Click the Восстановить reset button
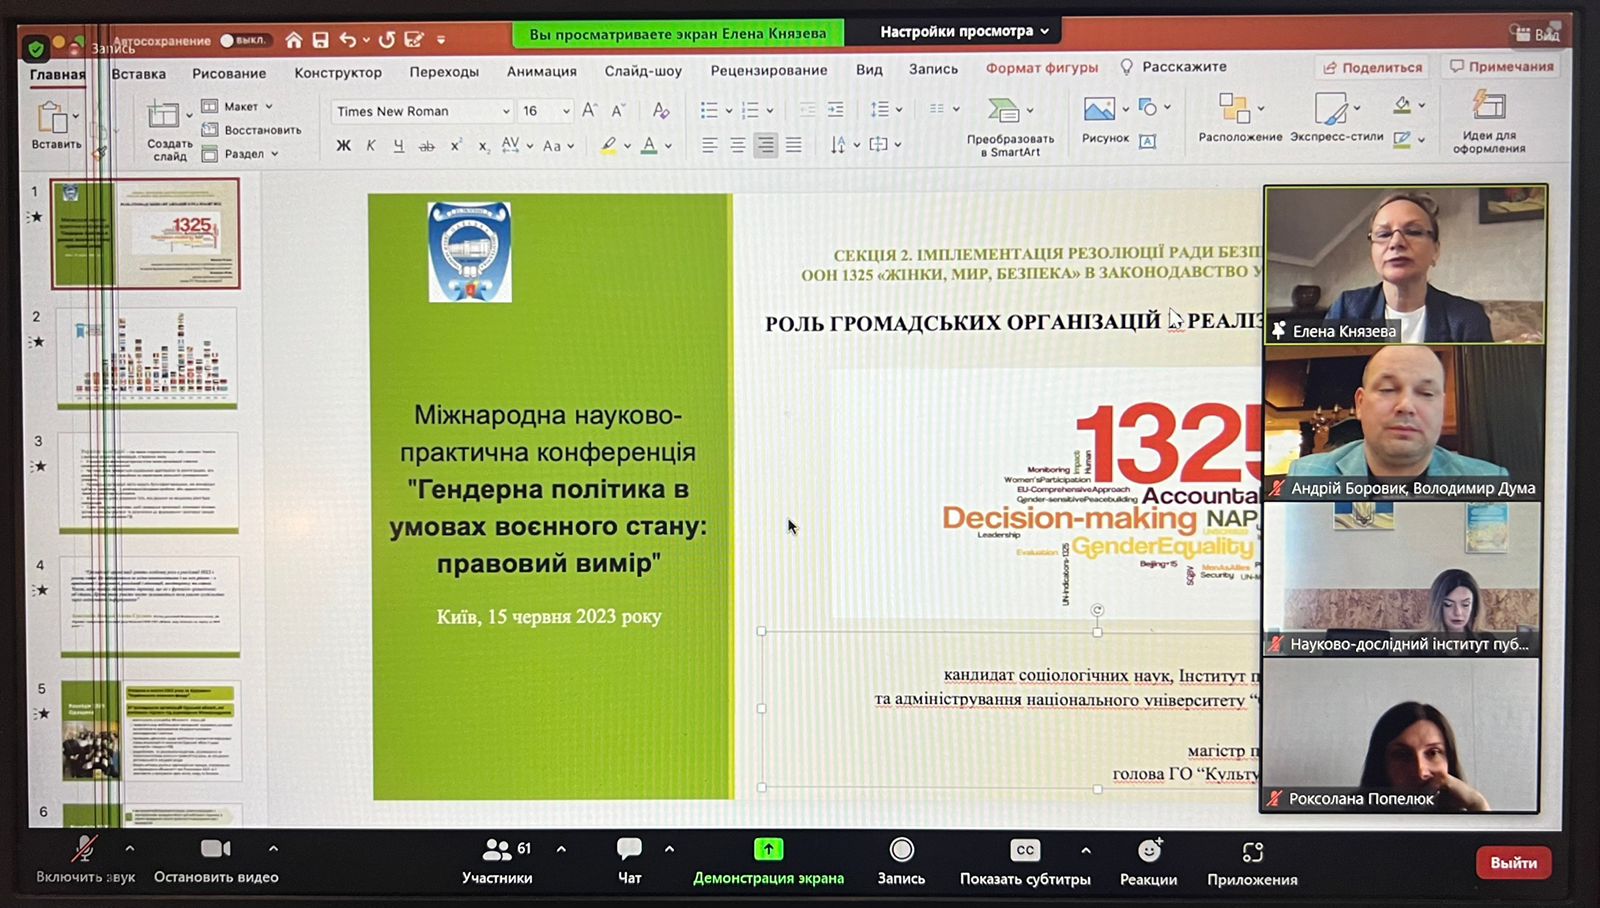This screenshot has height=908, width=1600. (252, 130)
